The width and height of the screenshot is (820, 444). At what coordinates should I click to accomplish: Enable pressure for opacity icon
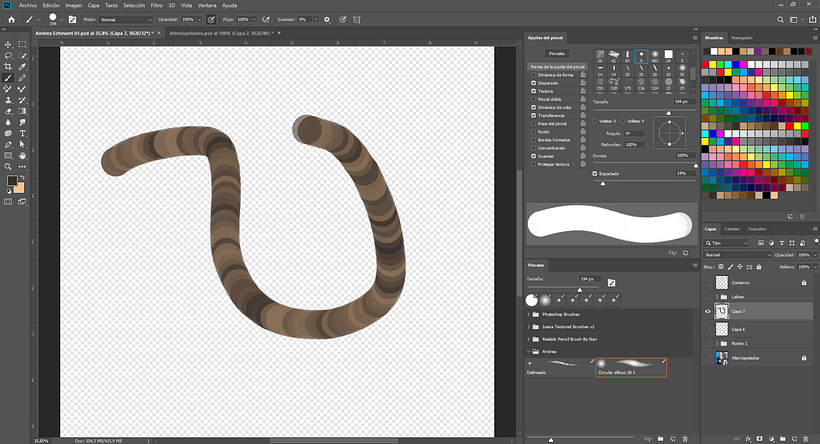pyautogui.click(x=211, y=19)
